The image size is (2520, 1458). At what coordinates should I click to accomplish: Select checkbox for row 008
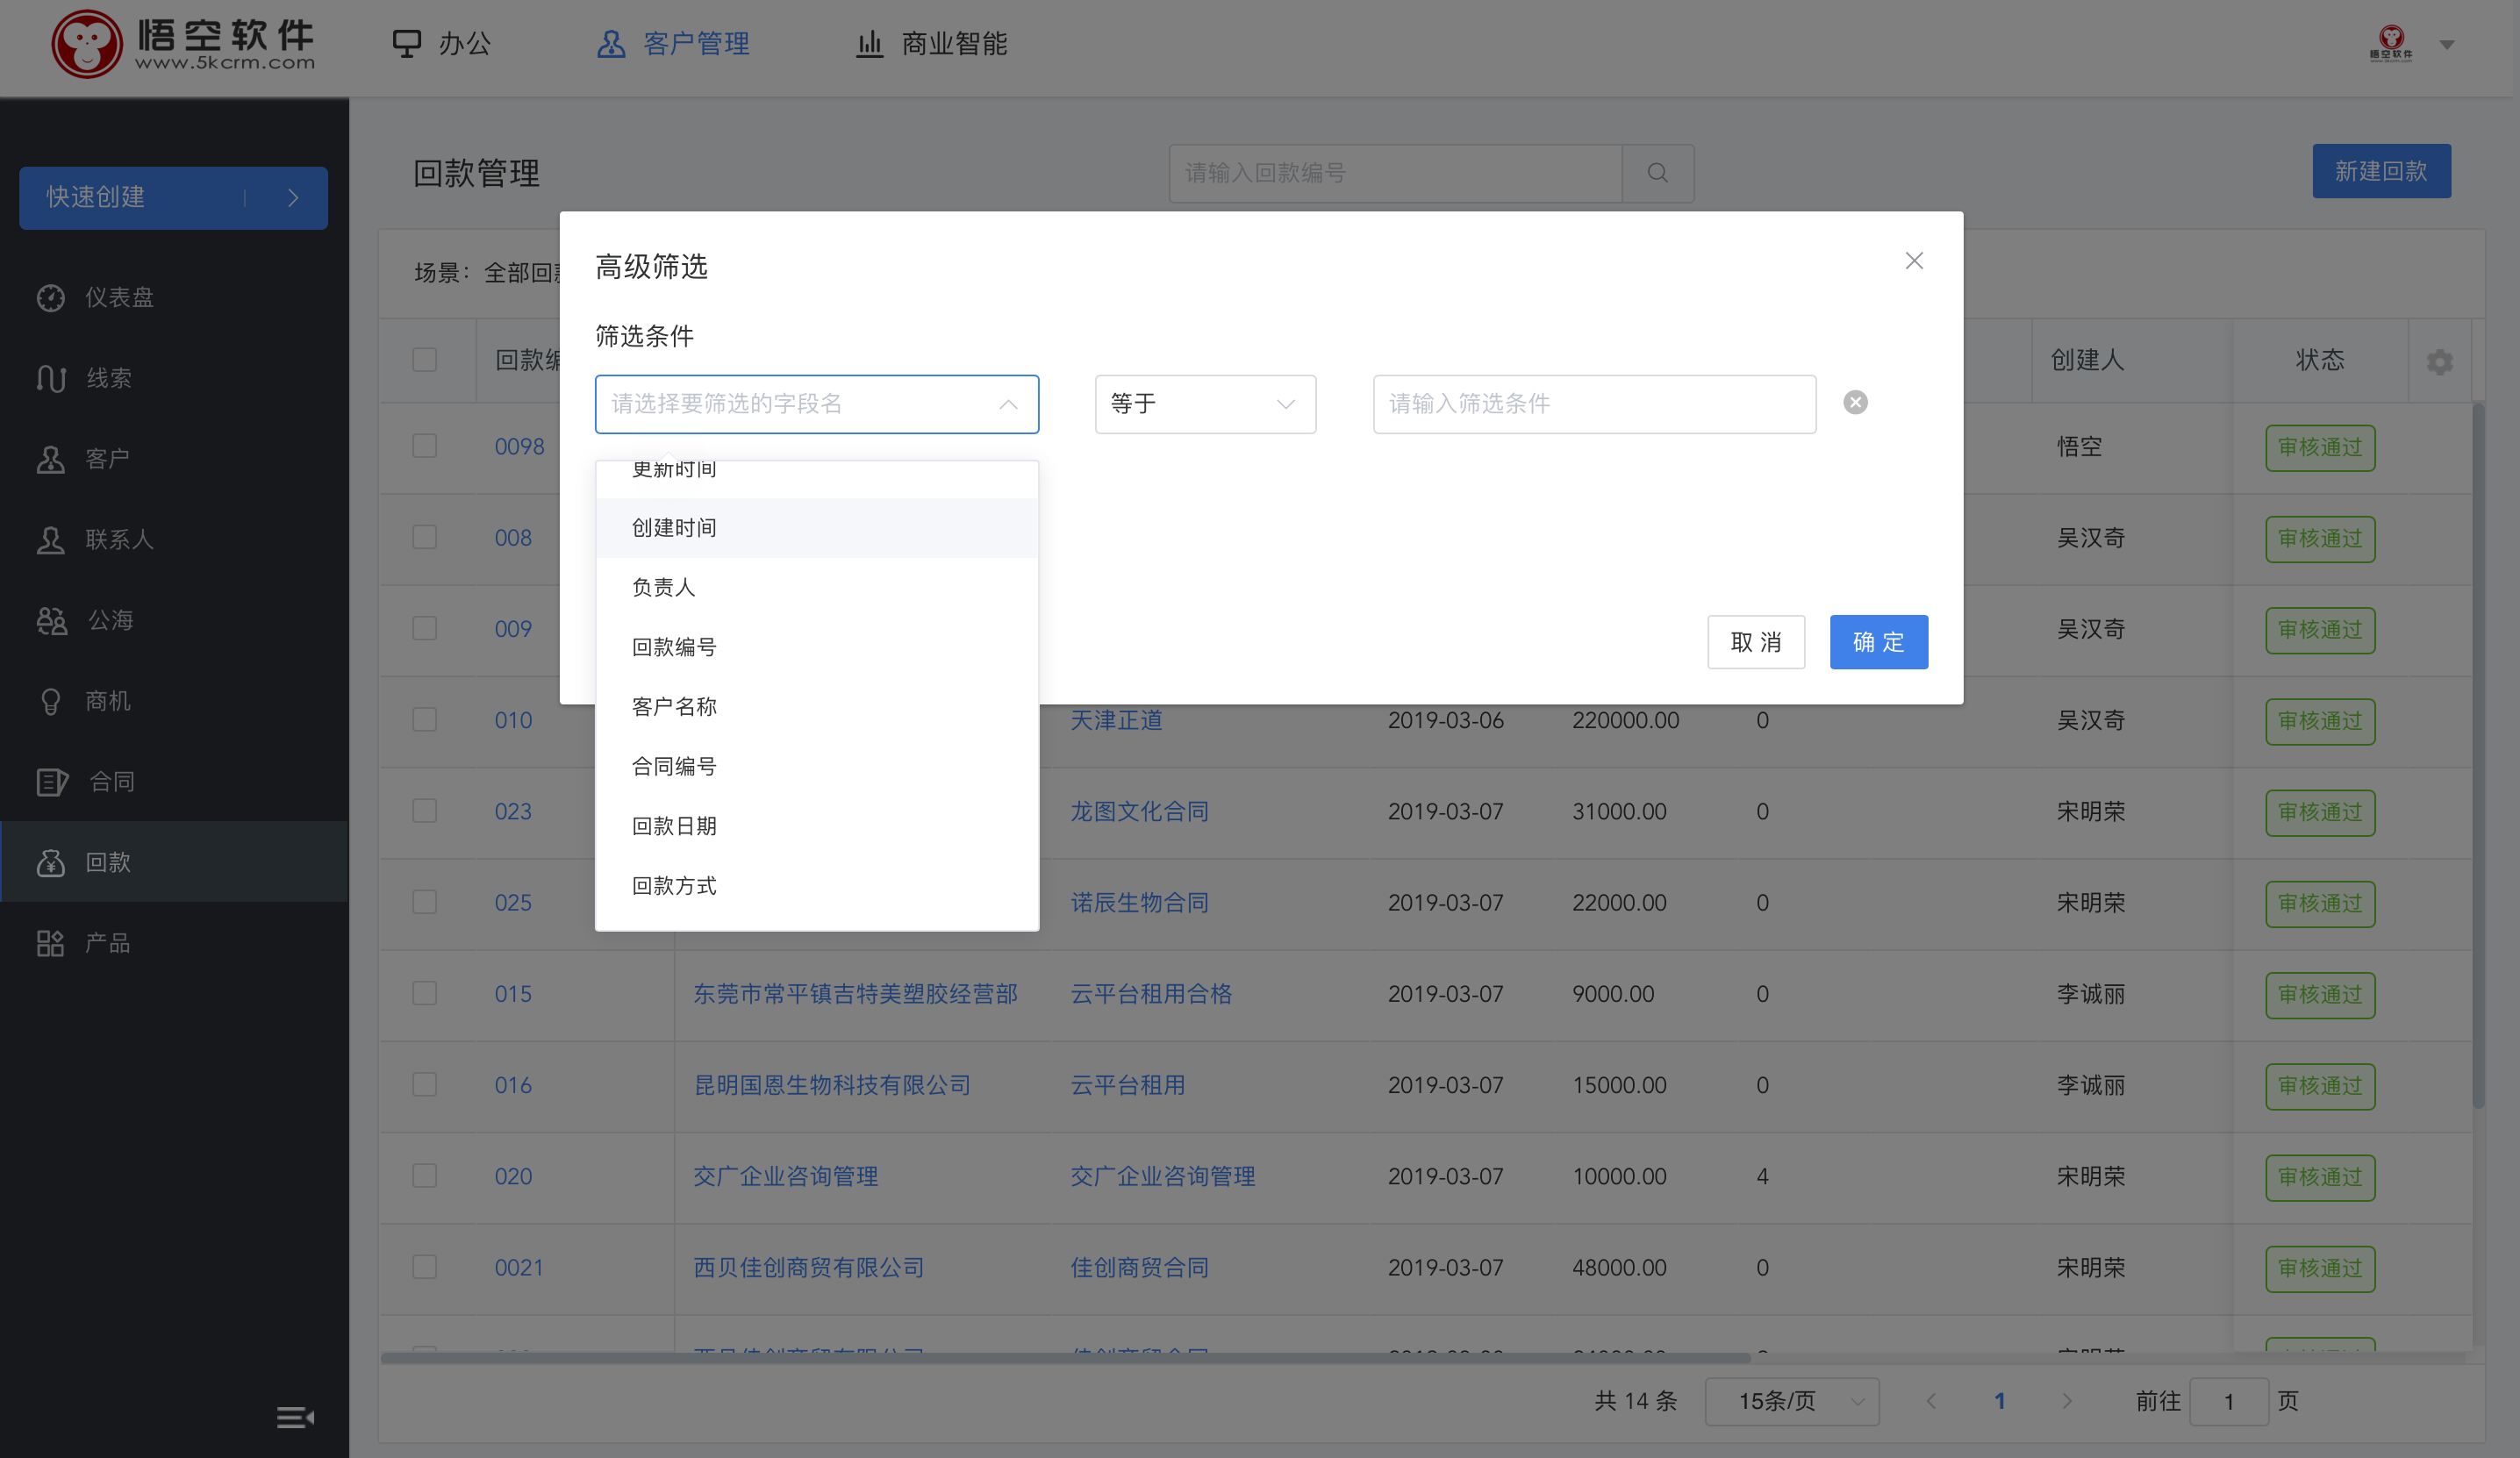426,534
